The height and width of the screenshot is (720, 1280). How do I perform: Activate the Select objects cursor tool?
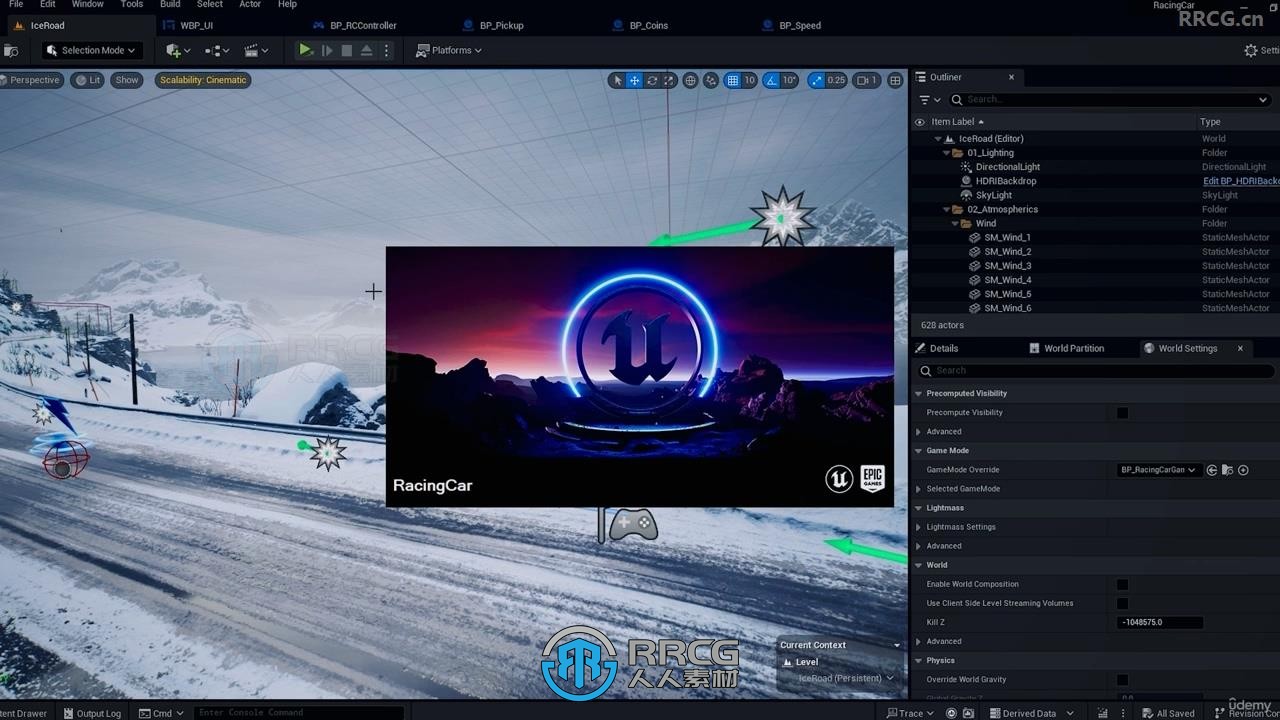coord(617,80)
